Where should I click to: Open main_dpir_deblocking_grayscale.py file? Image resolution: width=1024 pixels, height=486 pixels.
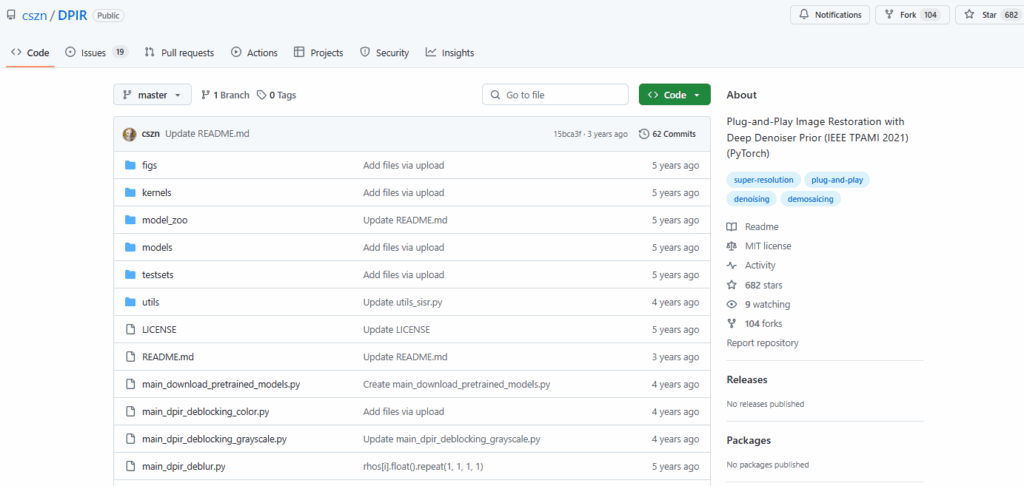[214, 440]
